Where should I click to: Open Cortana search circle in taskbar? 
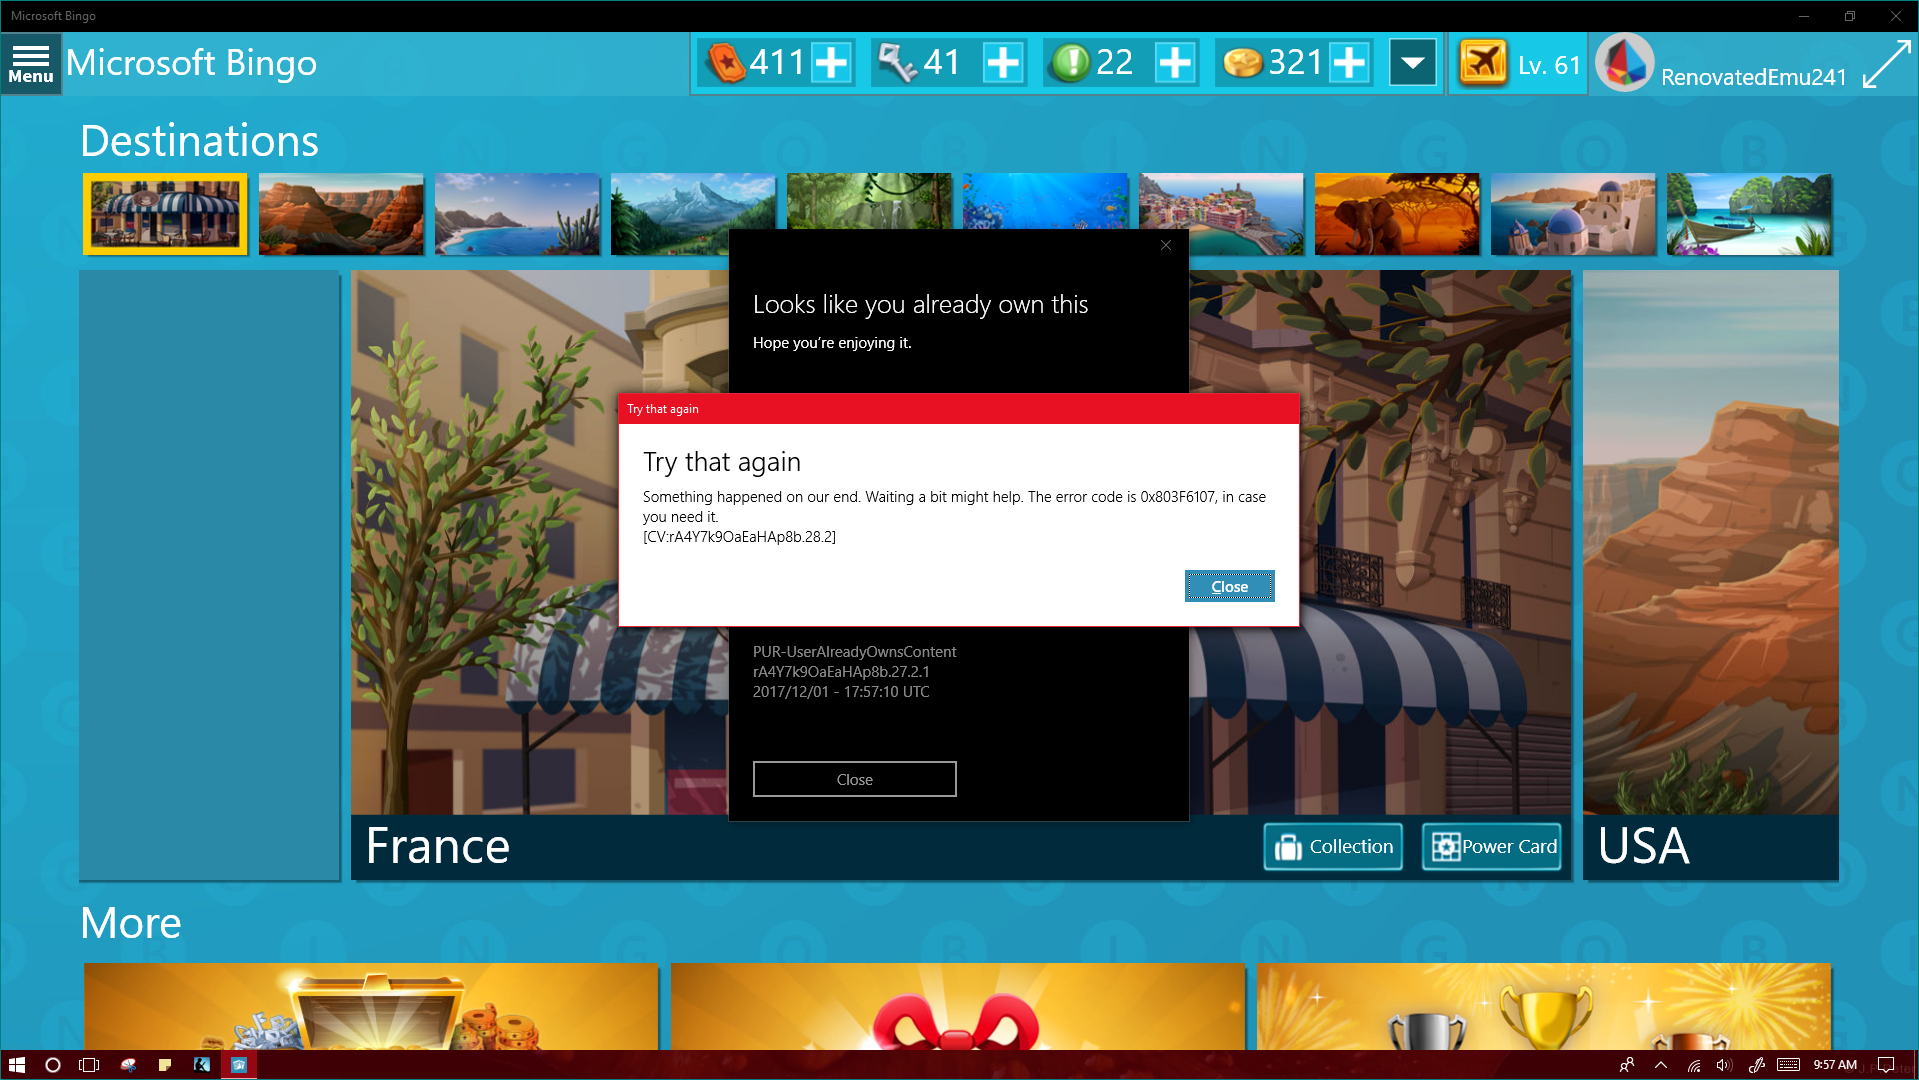pos(53,1065)
